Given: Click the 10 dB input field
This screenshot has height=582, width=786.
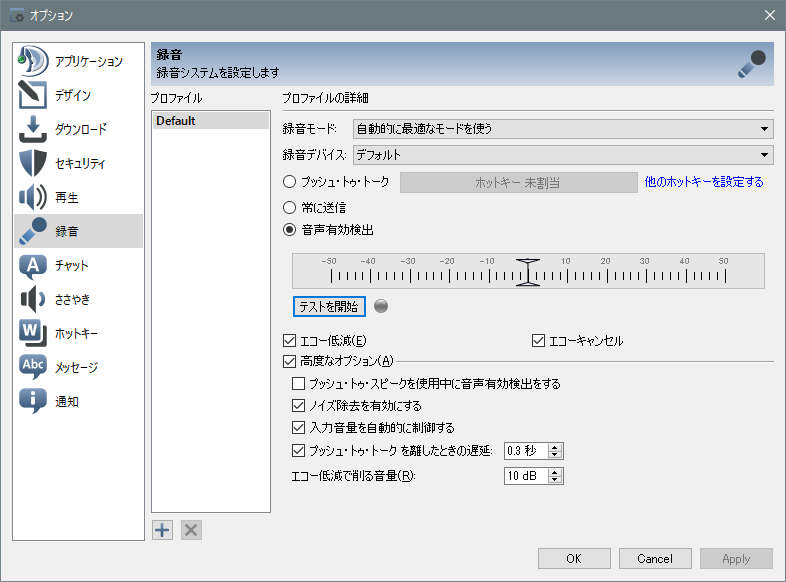Looking at the screenshot, I should (x=526, y=476).
